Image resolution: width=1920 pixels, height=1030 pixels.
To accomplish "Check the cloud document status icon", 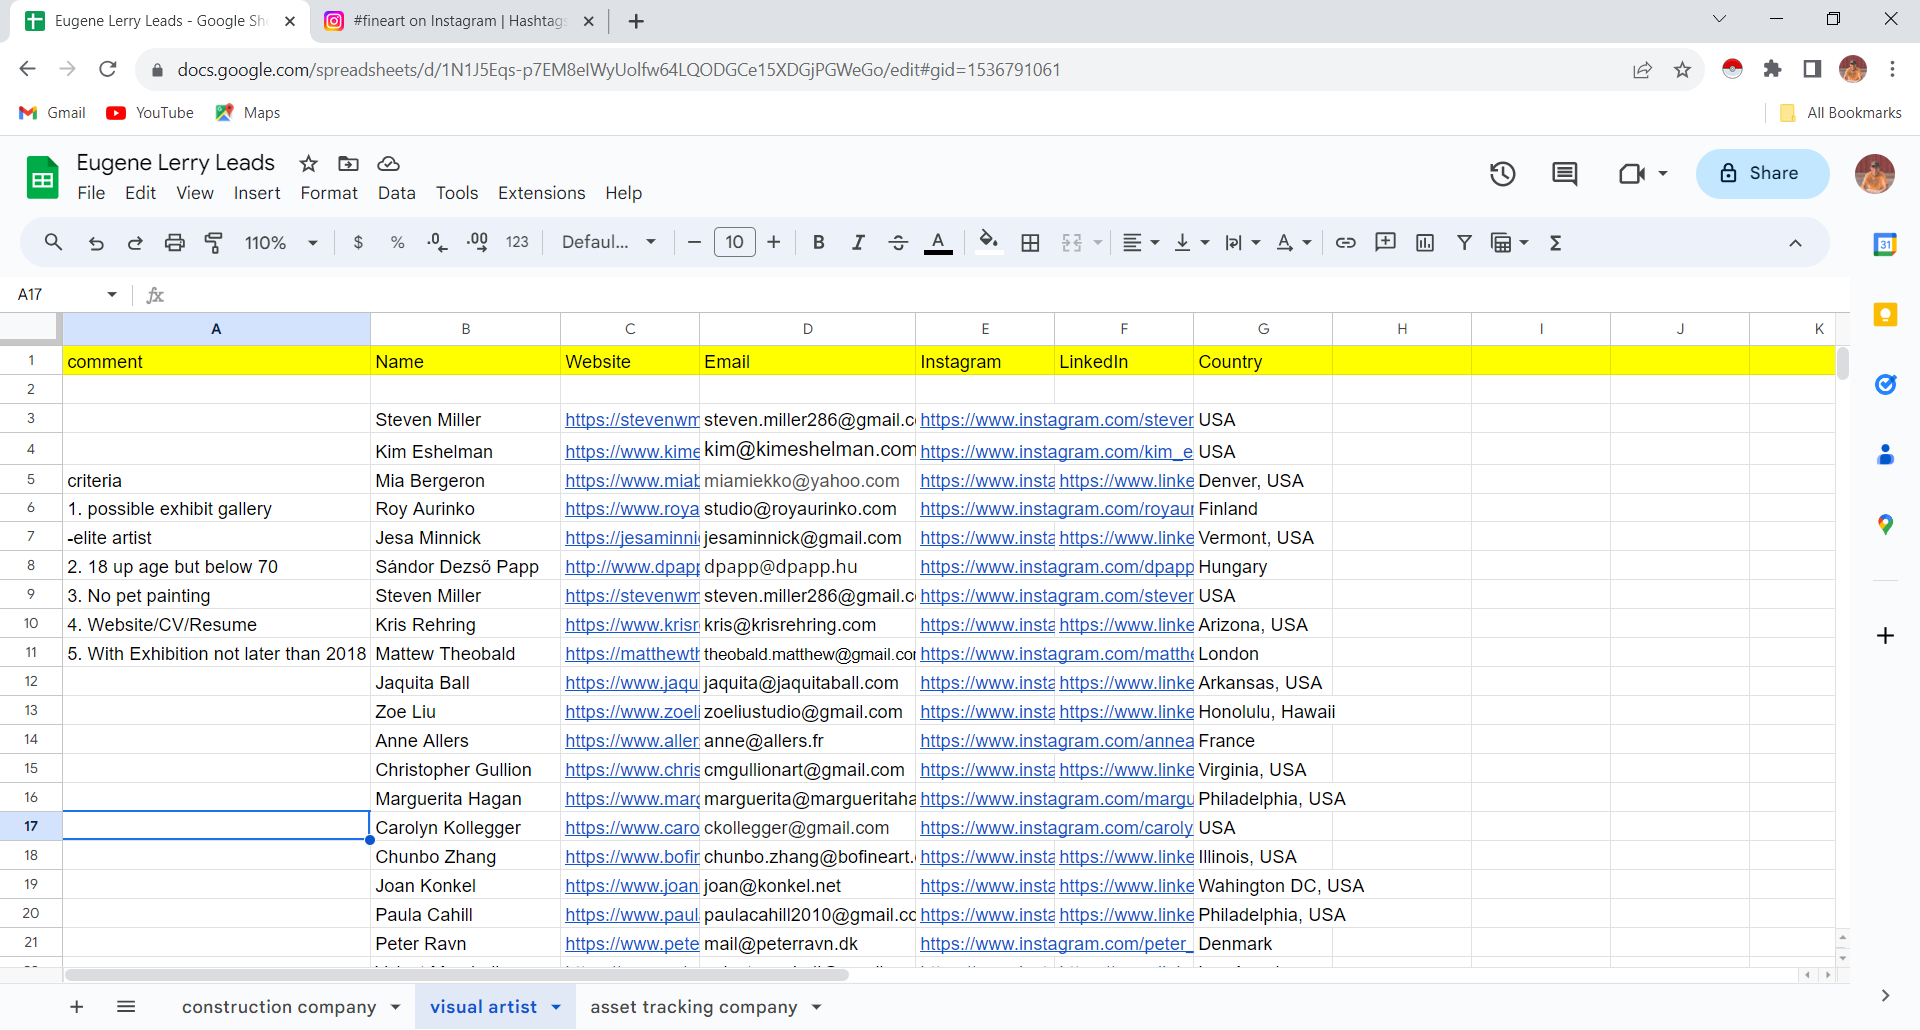I will point(388,163).
